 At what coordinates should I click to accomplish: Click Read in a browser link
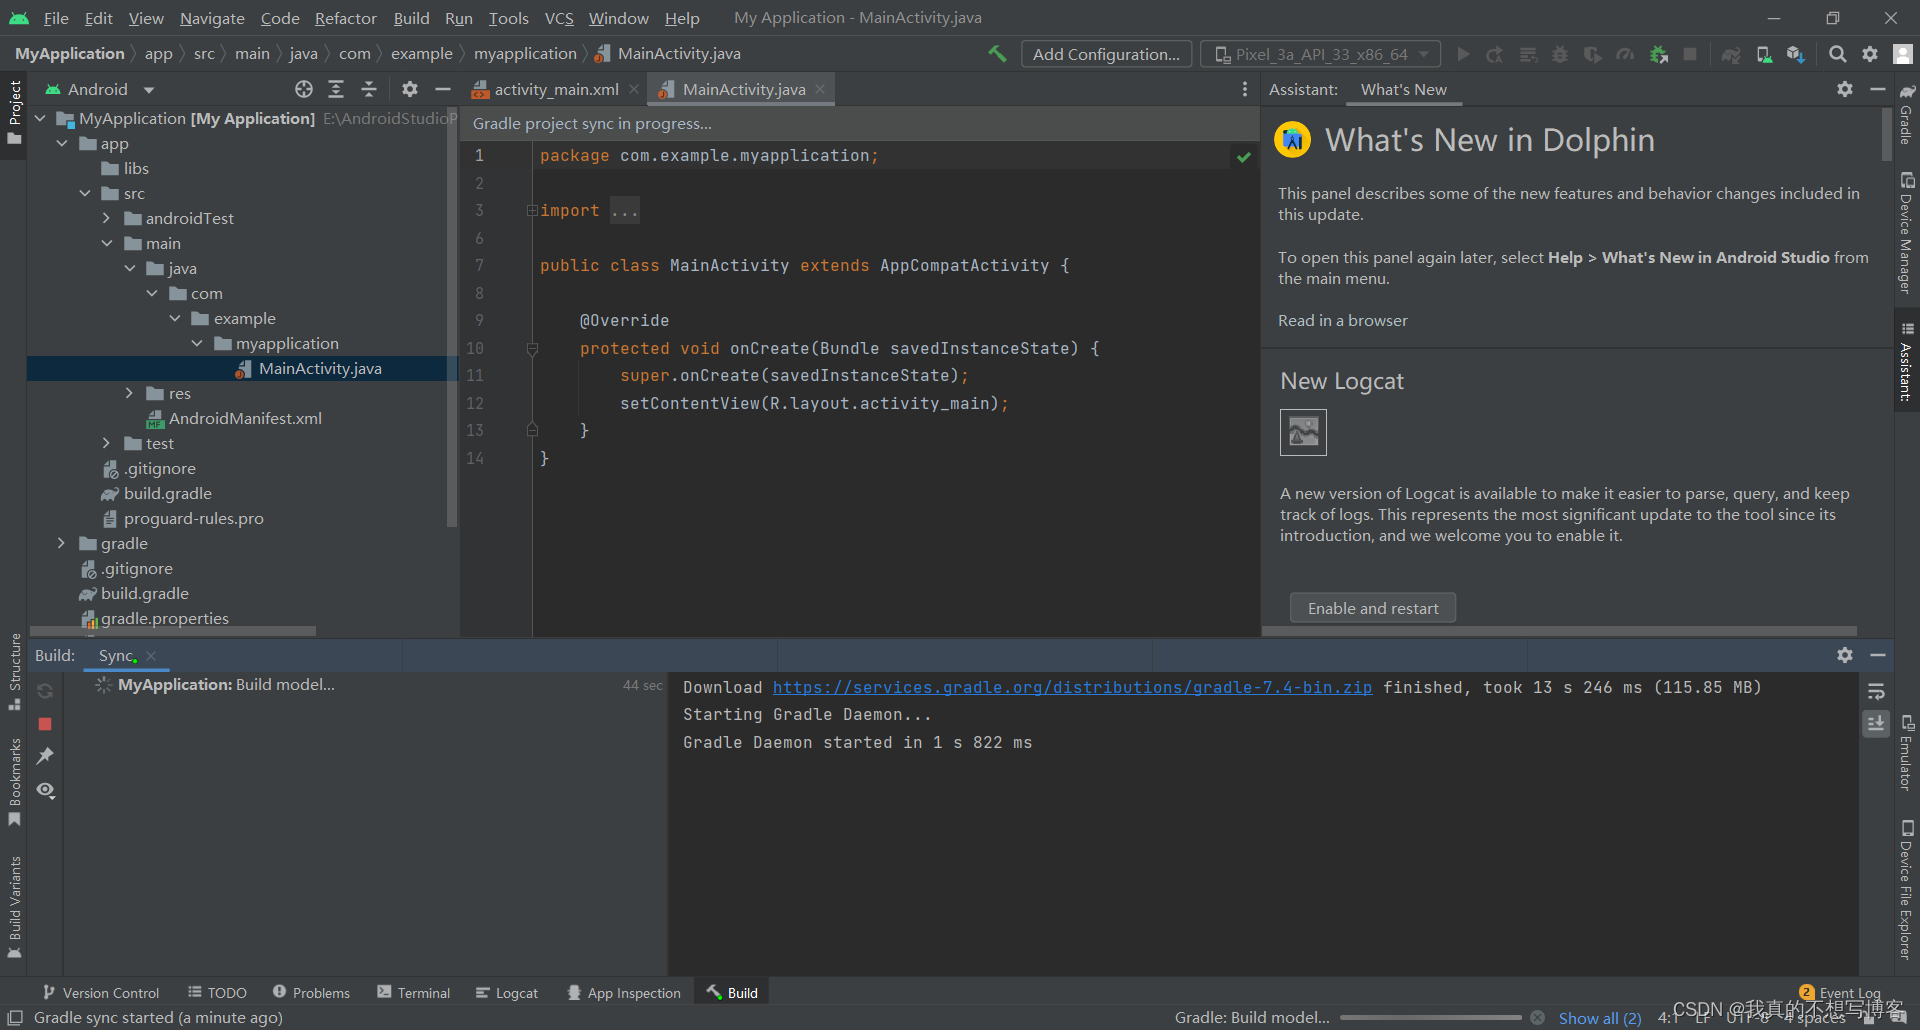pyautogui.click(x=1342, y=320)
